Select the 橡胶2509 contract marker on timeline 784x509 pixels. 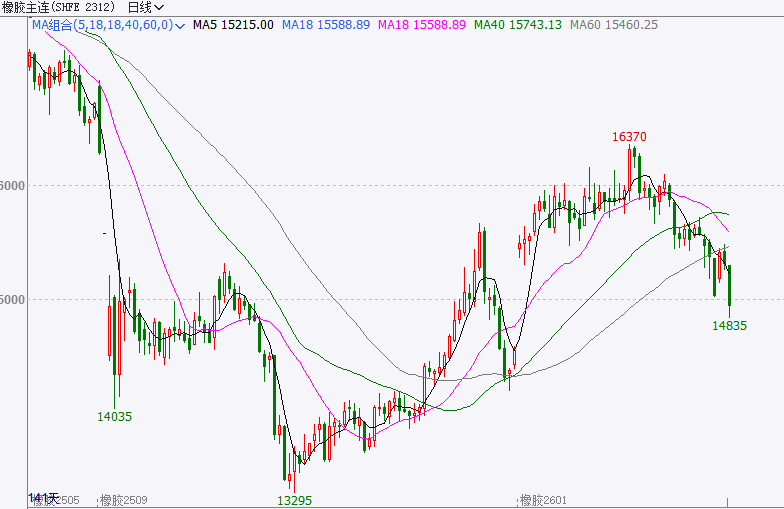[123, 500]
